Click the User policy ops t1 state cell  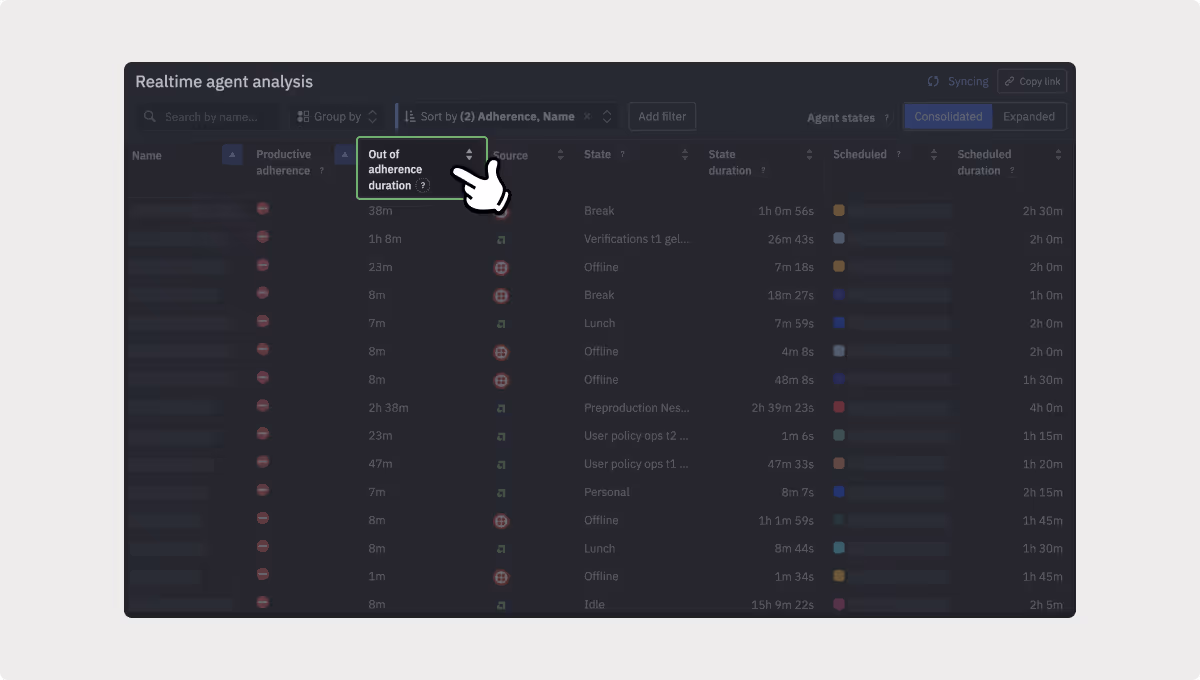[637, 464]
